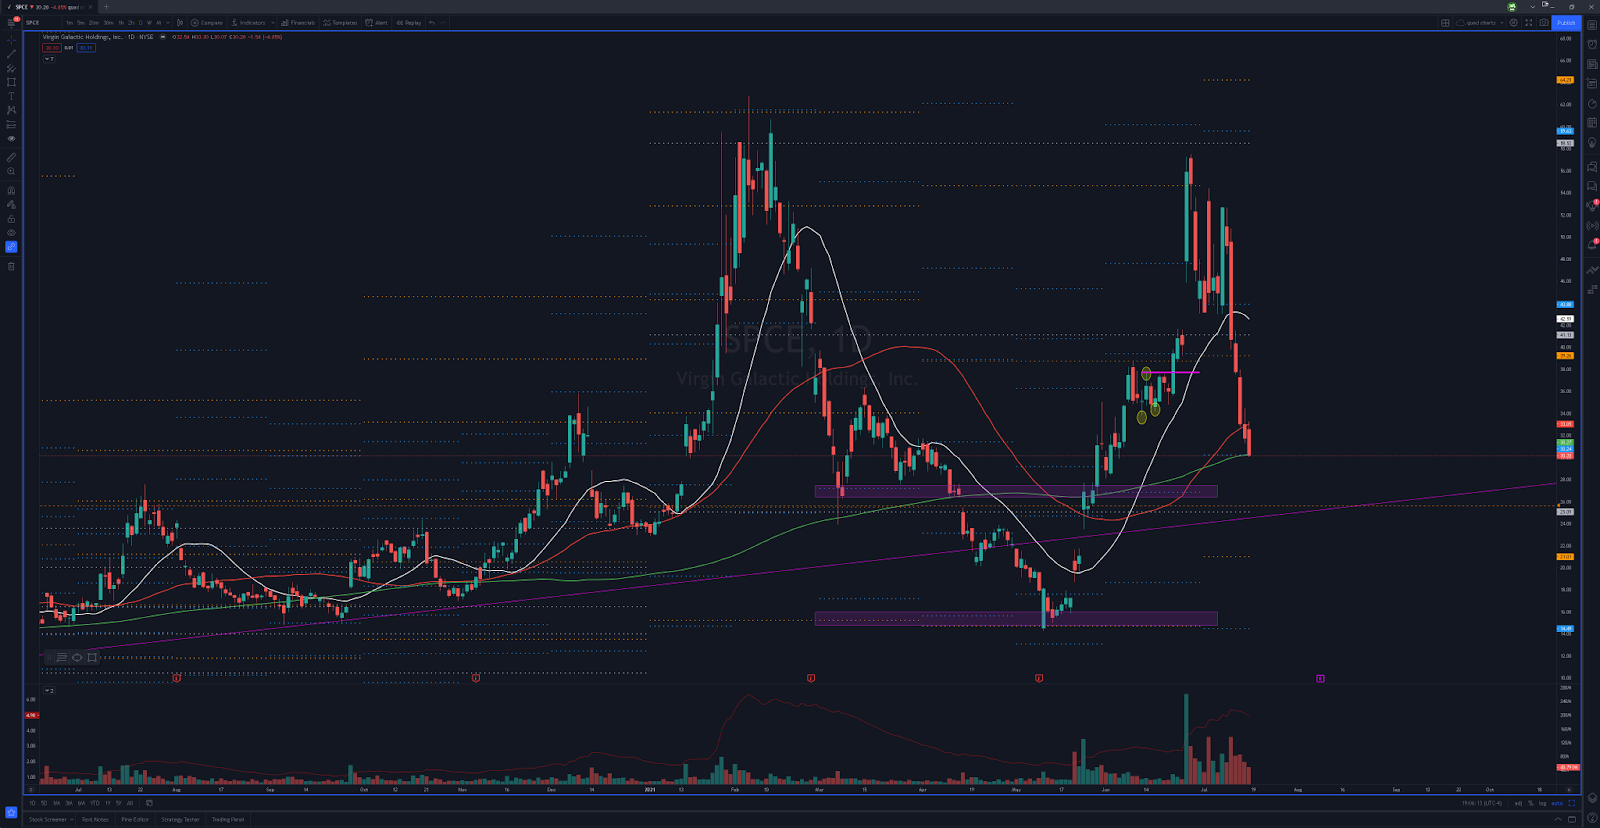Click the trash remove drawings icon
The width and height of the screenshot is (1600, 828).
coord(11,266)
